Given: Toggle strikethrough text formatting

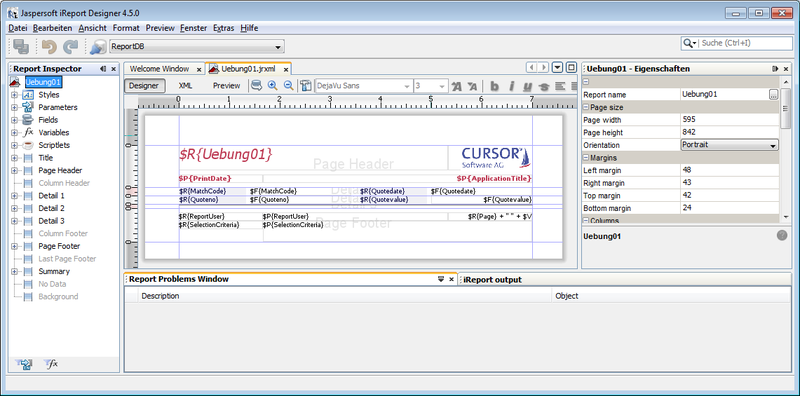Looking at the screenshot, I should (x=544, y=86).
